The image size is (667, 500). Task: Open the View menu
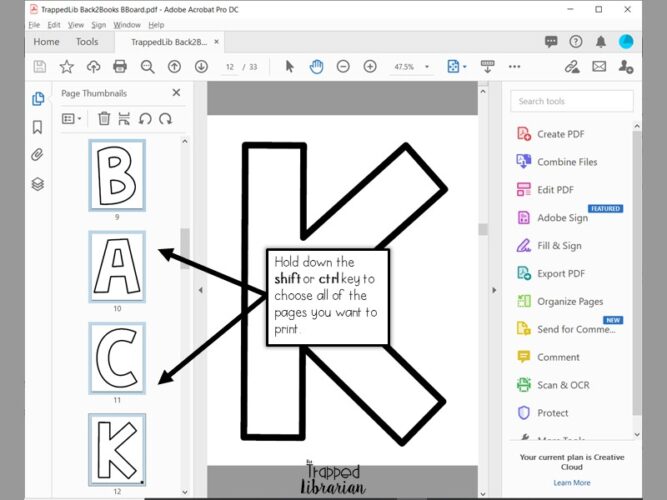76,25
